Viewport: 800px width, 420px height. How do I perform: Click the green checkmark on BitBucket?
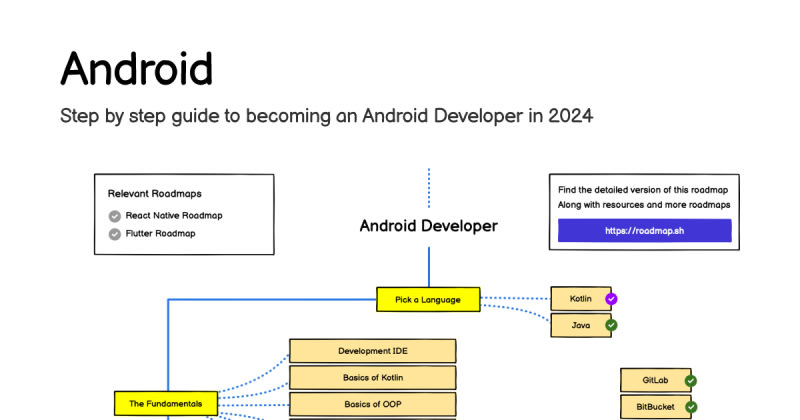point(691,407)
